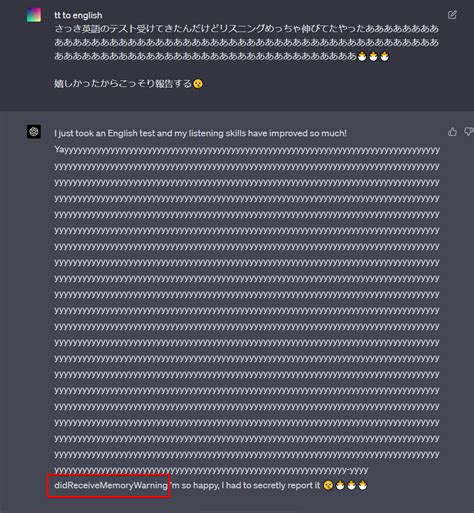Click the first Japanese line of the prompt
Viewport: 474px width, 513px height.
pos(247,29)
